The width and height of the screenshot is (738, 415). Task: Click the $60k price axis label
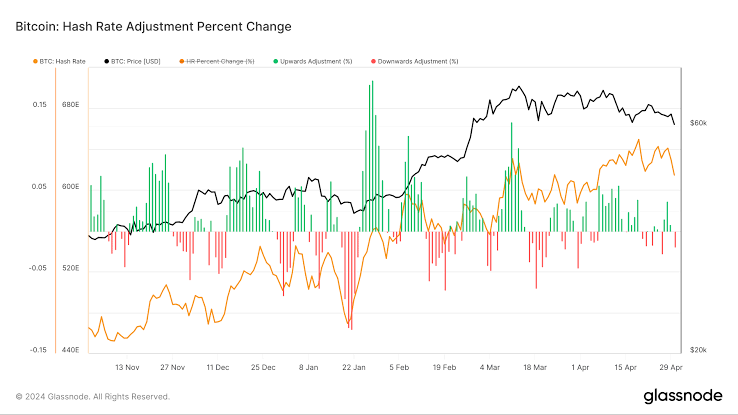(697, 123)
